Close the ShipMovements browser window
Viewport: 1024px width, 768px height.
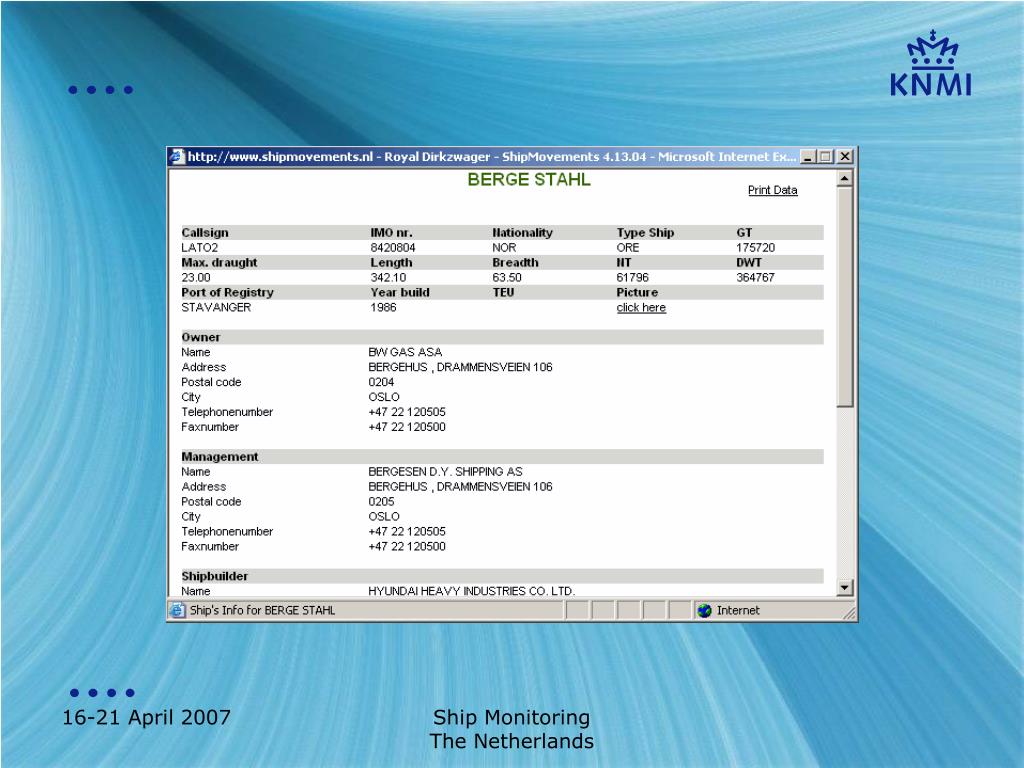coord(844,157)
